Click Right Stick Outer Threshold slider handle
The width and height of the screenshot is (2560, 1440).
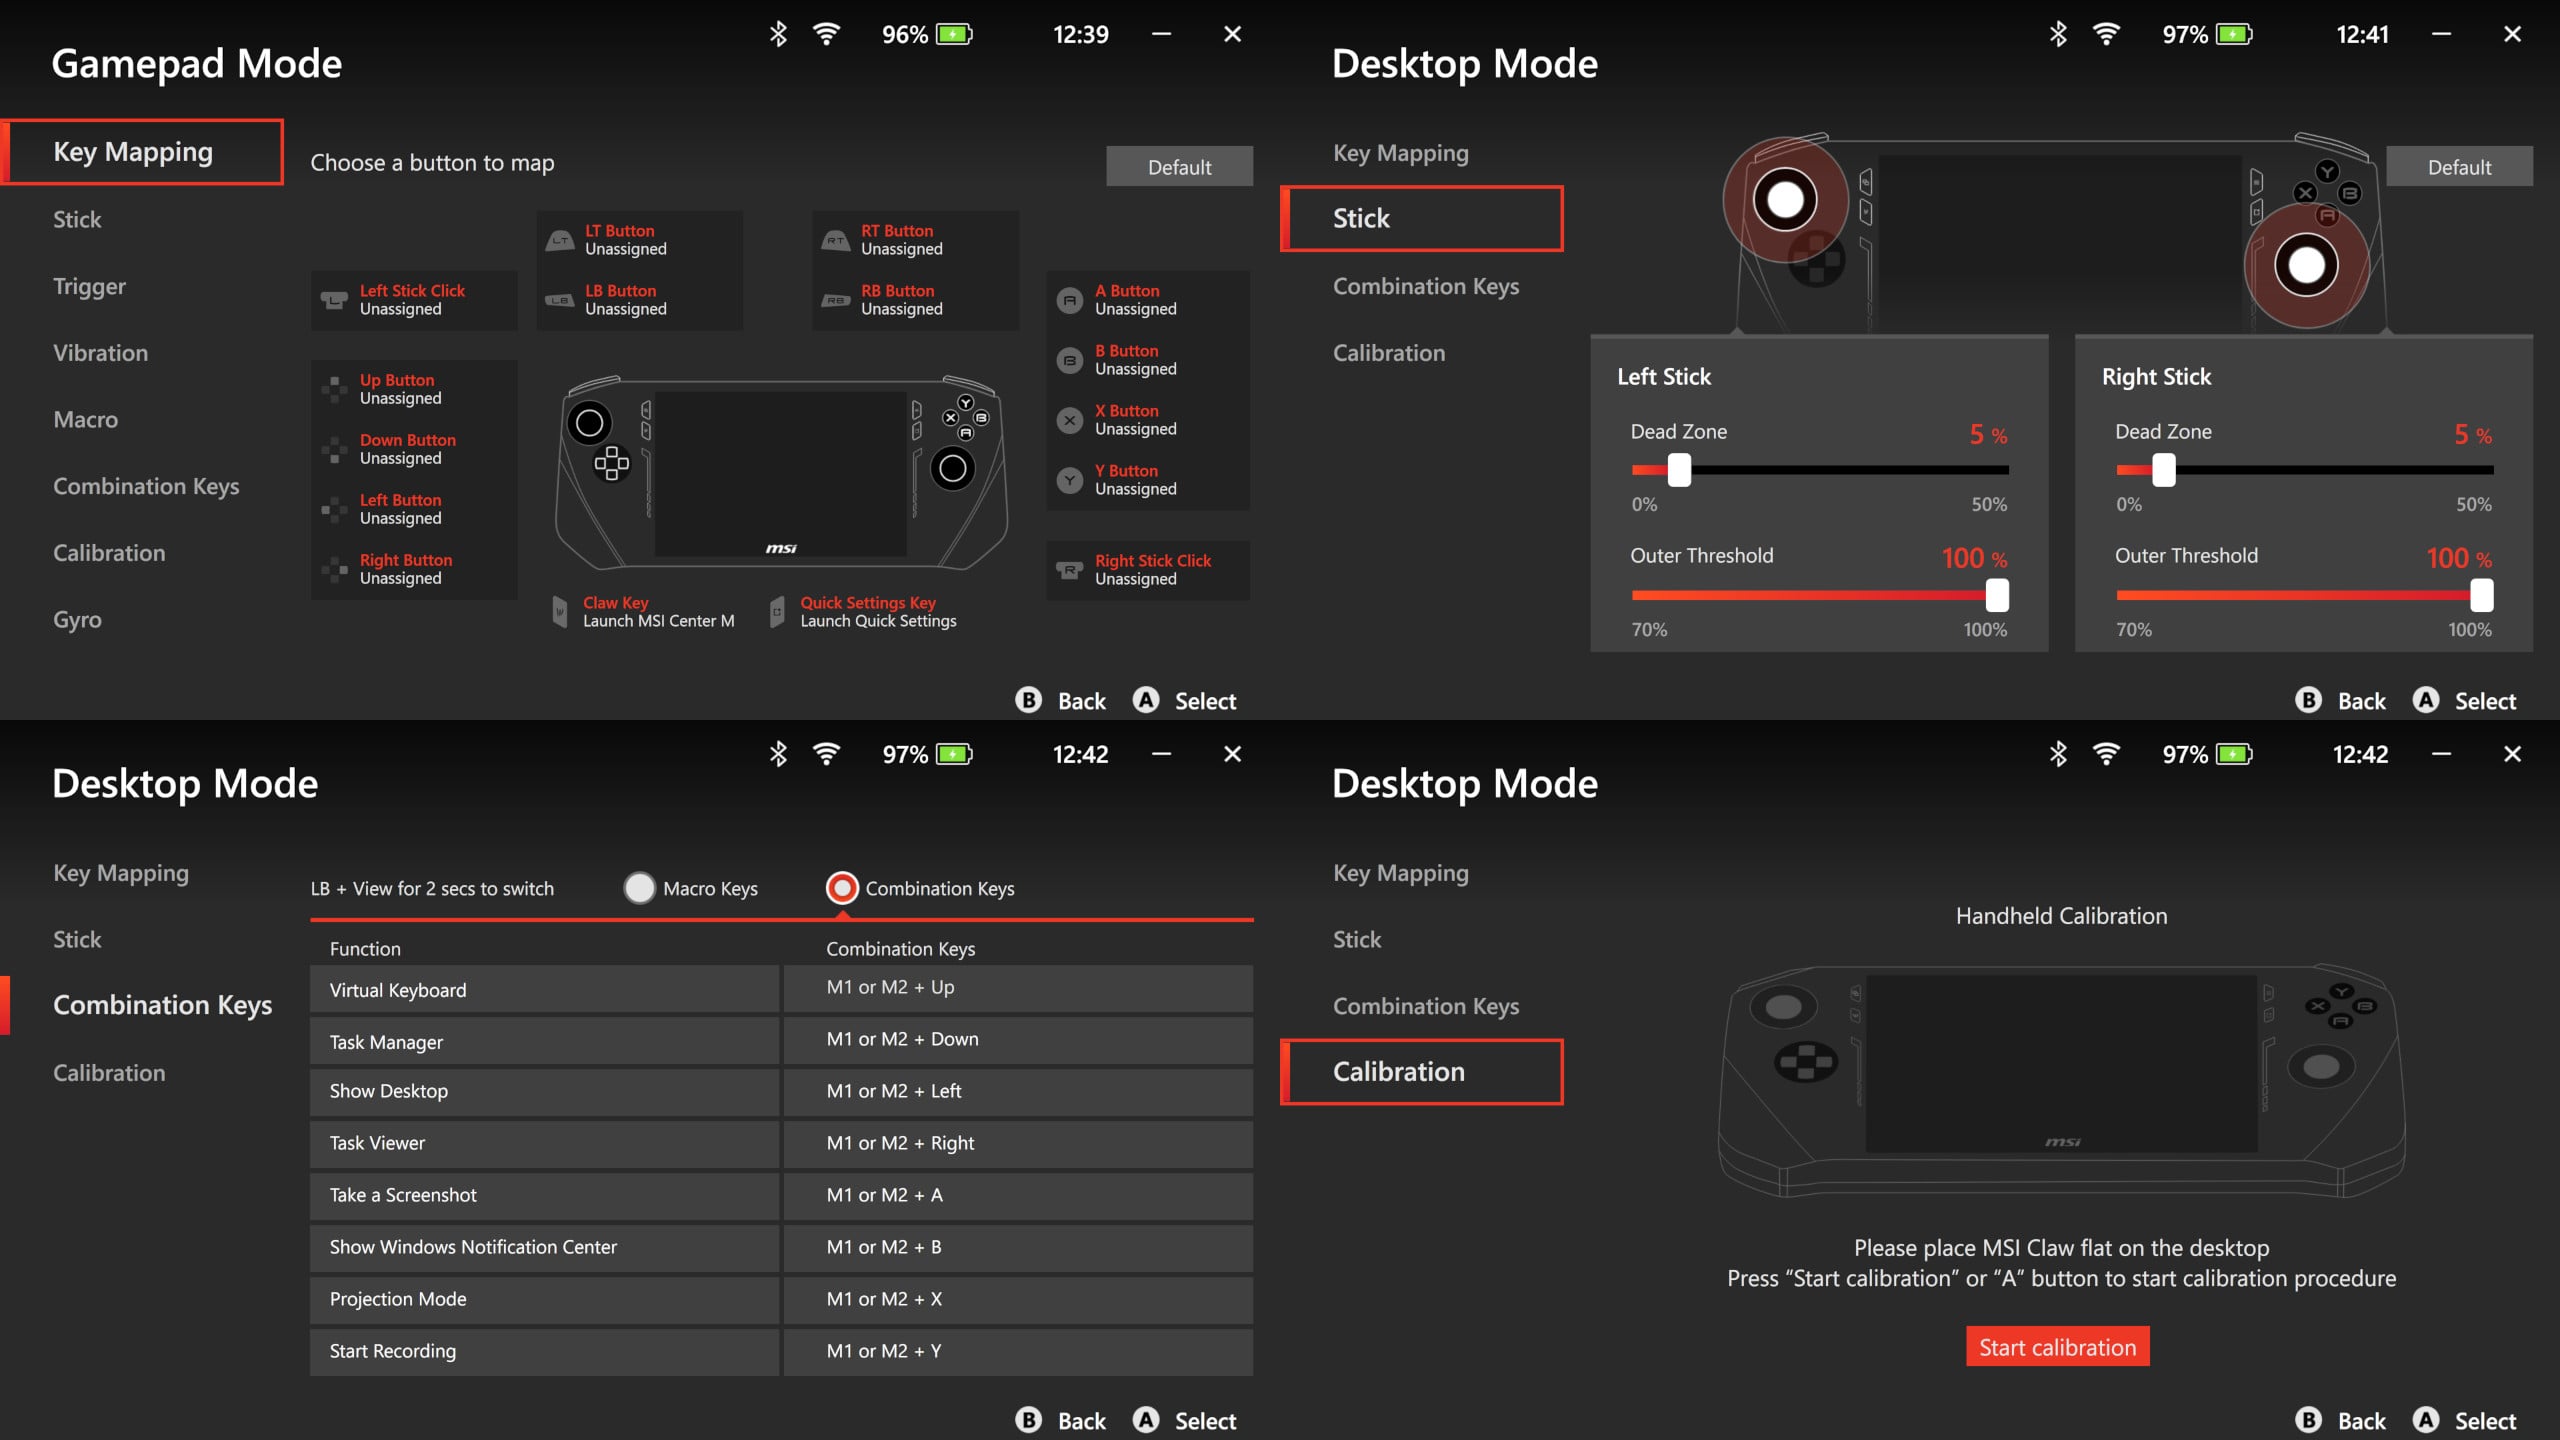coord(2481,595)
